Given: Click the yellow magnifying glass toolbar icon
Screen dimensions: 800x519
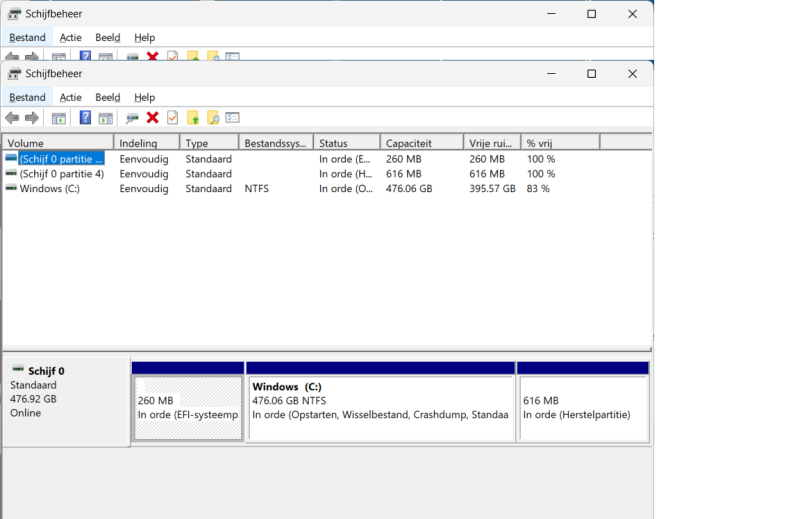Looking at the screenshot, I should tap(213, 118).
